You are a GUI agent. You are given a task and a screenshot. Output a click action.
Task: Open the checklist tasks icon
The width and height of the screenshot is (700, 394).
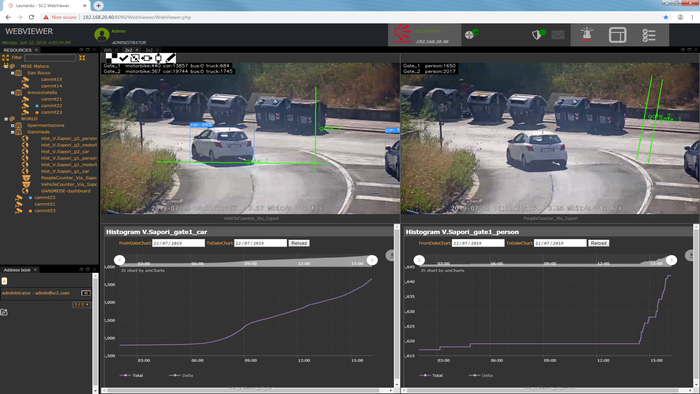(648, 35)
